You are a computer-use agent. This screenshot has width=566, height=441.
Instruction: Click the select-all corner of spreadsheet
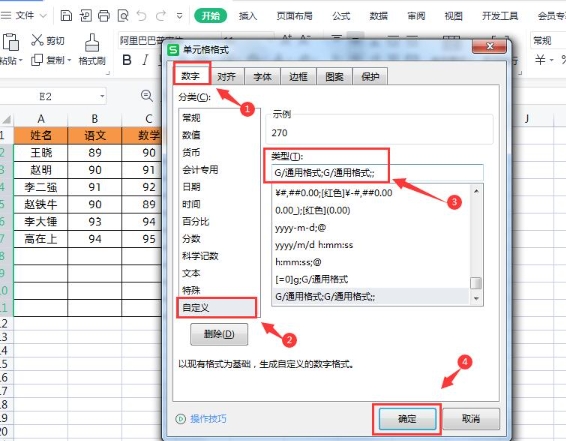[6, 119]
